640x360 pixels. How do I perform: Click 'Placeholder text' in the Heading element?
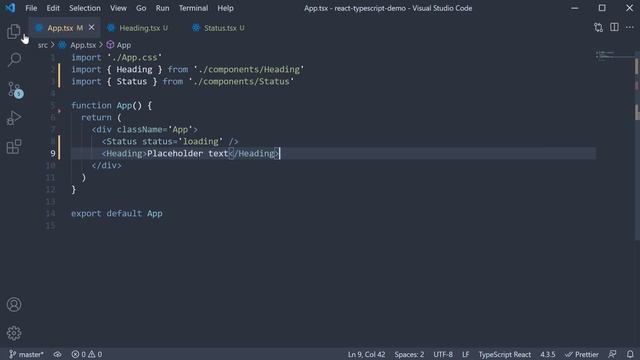(x=187, y=153)
